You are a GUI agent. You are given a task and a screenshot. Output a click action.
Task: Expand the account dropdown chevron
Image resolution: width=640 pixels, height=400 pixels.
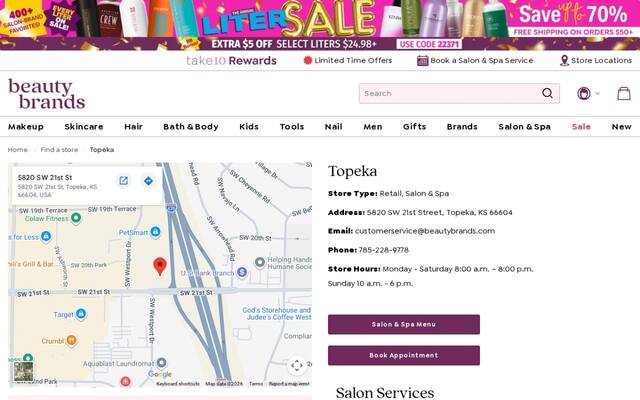[x=598, y=93]
